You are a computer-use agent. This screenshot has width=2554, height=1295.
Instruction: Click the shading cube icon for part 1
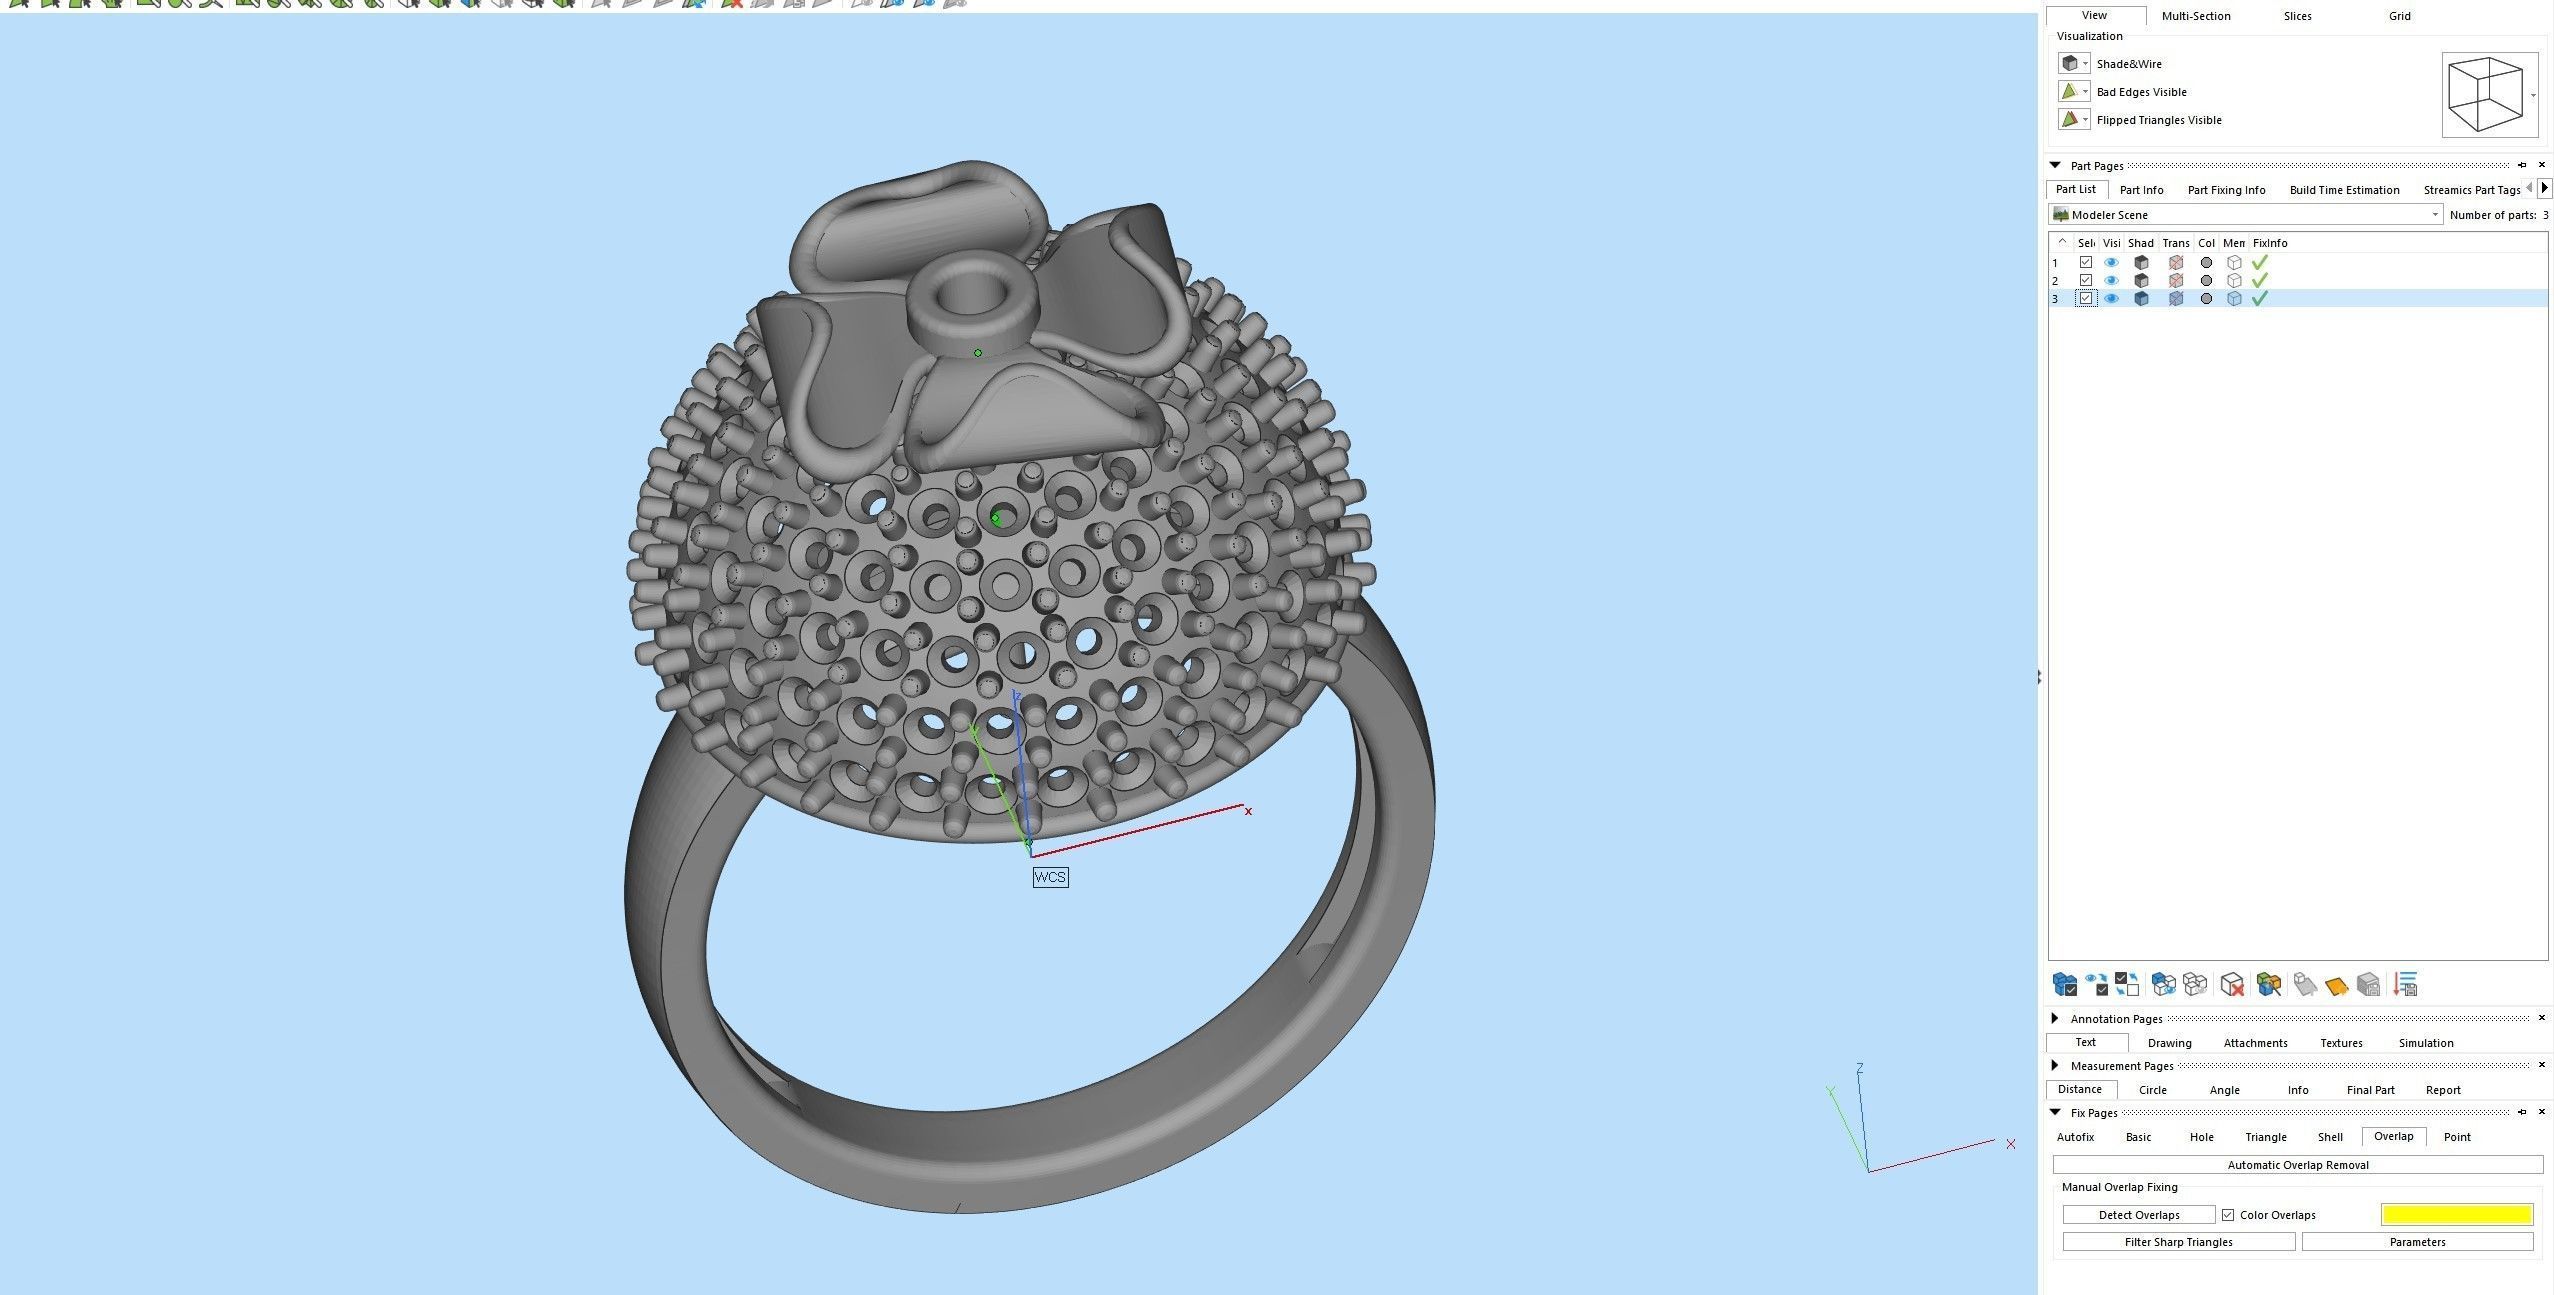tap(2141, 262)
